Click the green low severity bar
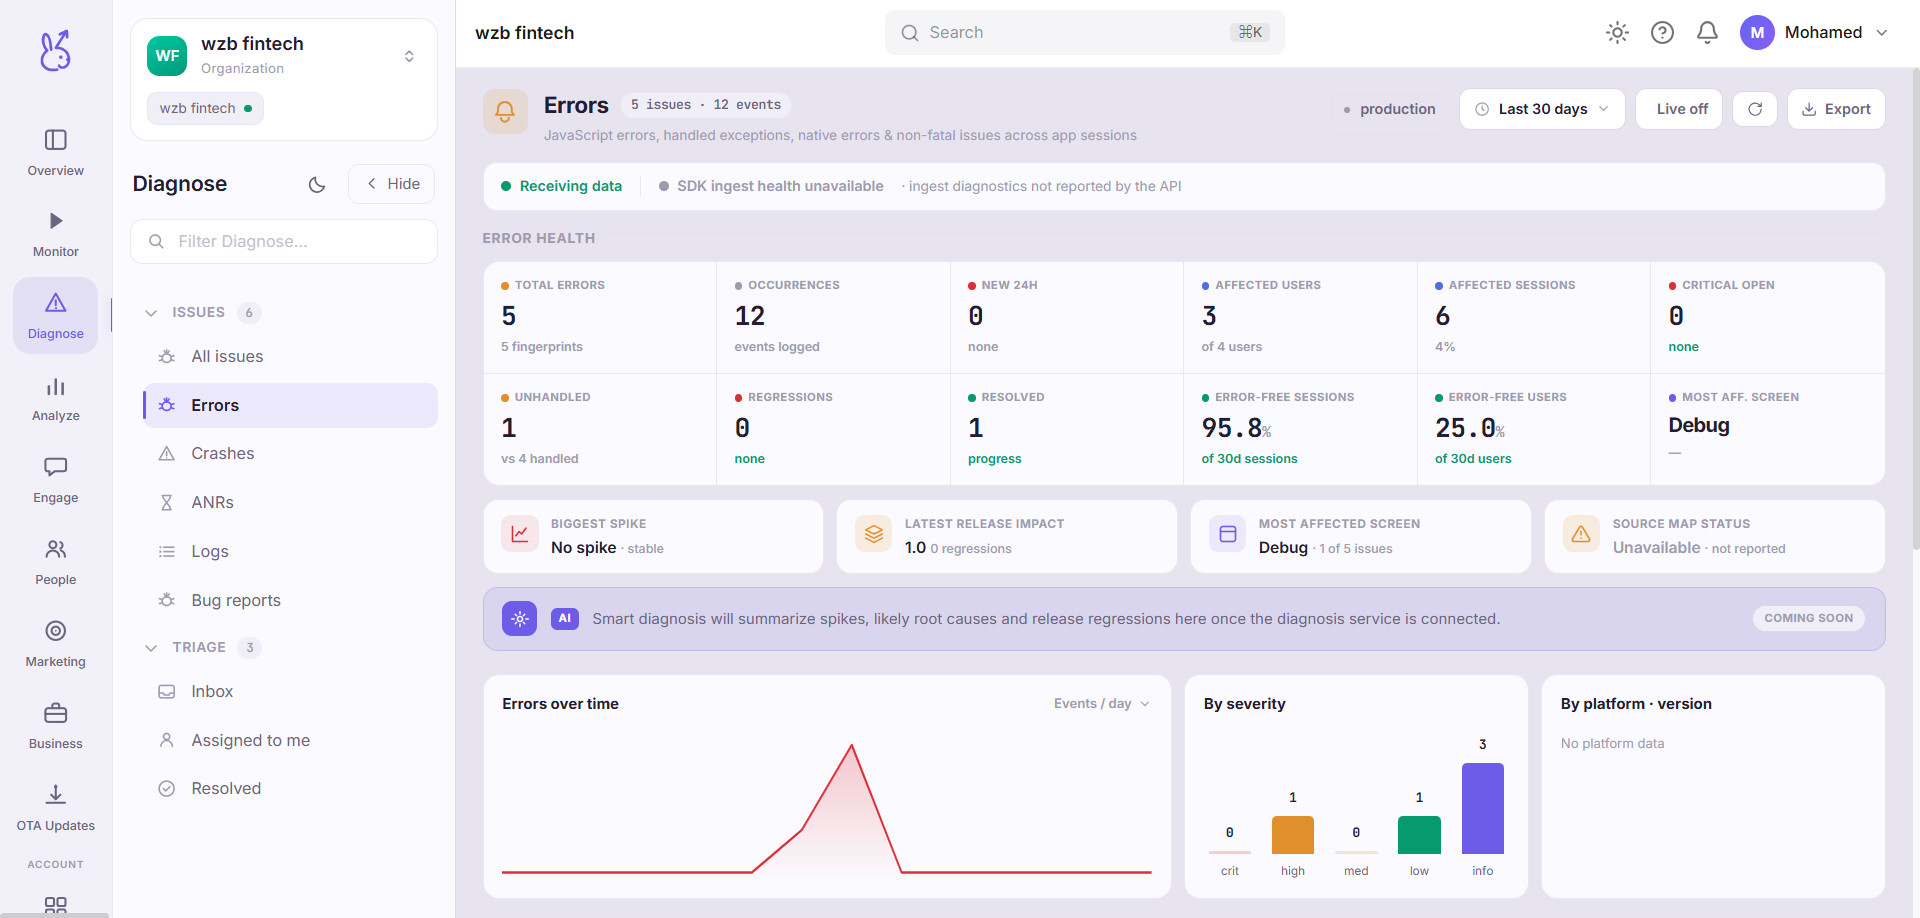Image resolution: width=1920 pixels, height=918 pixels. (x=1419, y=835)
